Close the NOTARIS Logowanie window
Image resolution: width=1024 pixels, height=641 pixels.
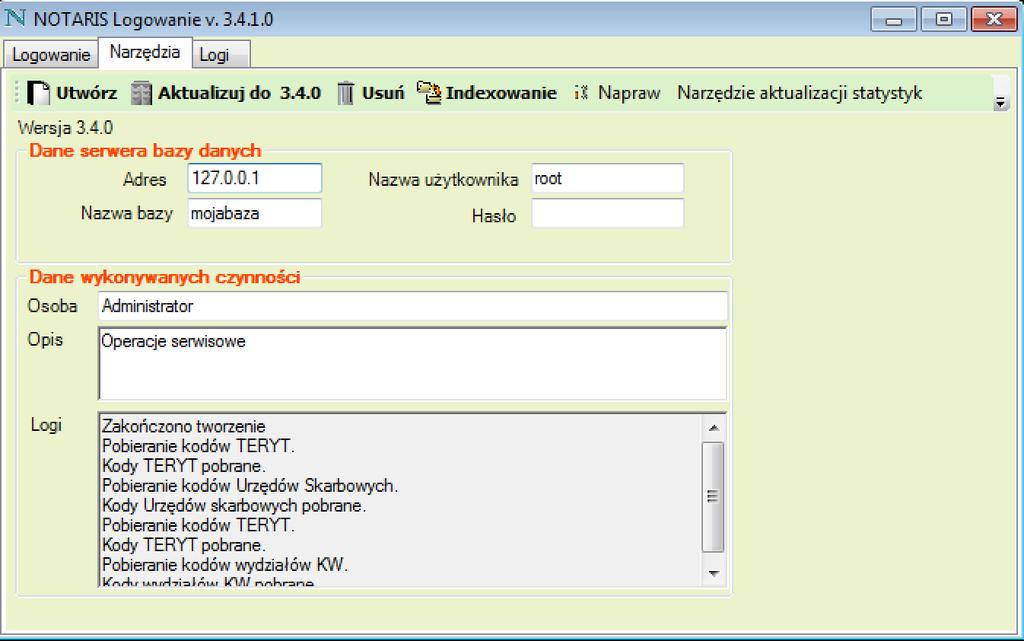tap(994, 20)
